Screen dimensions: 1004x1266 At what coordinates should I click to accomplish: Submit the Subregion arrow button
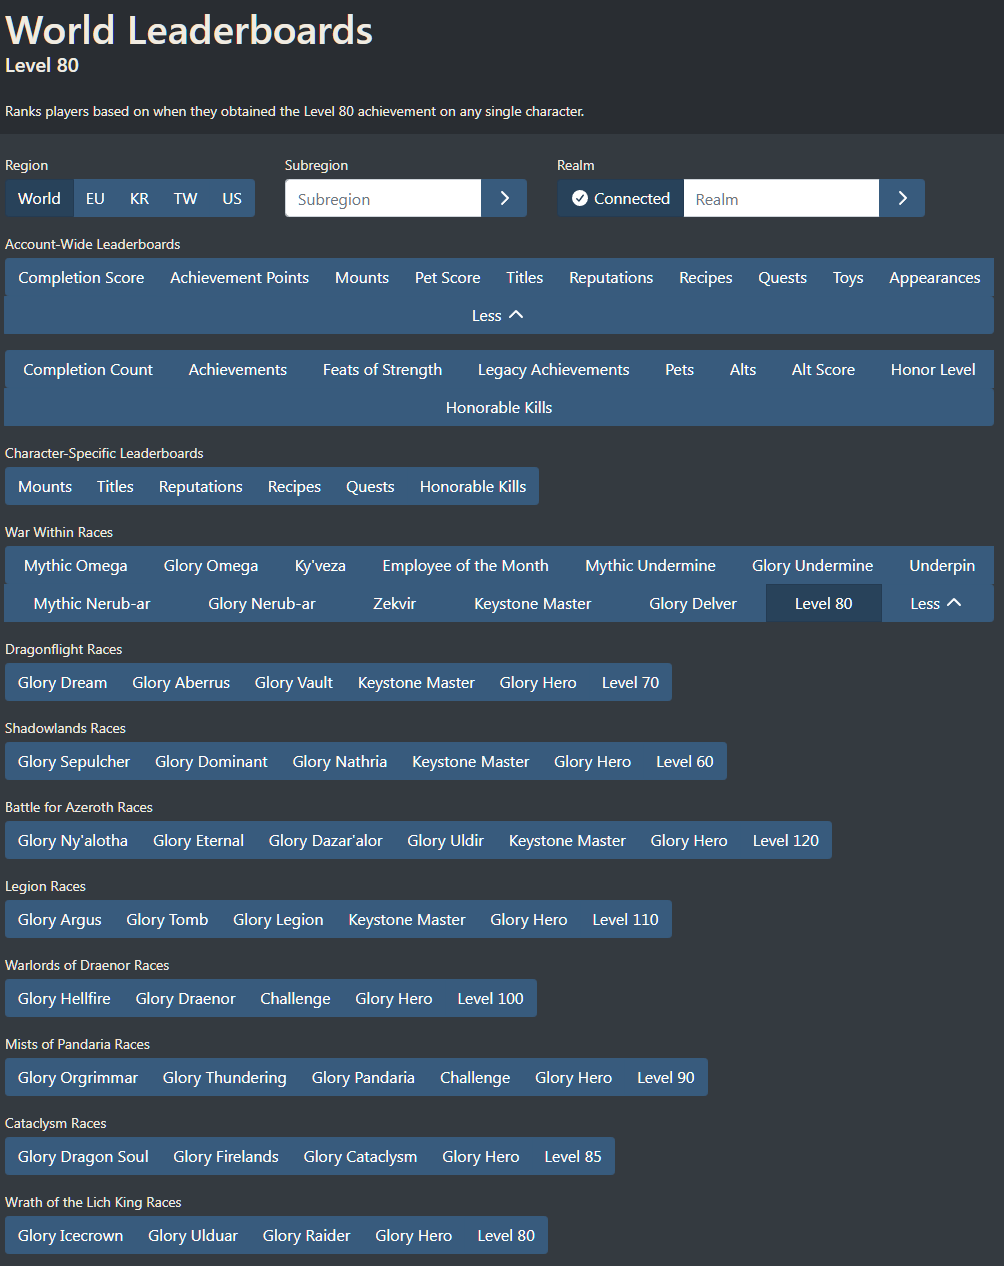(x=504, y=198)
